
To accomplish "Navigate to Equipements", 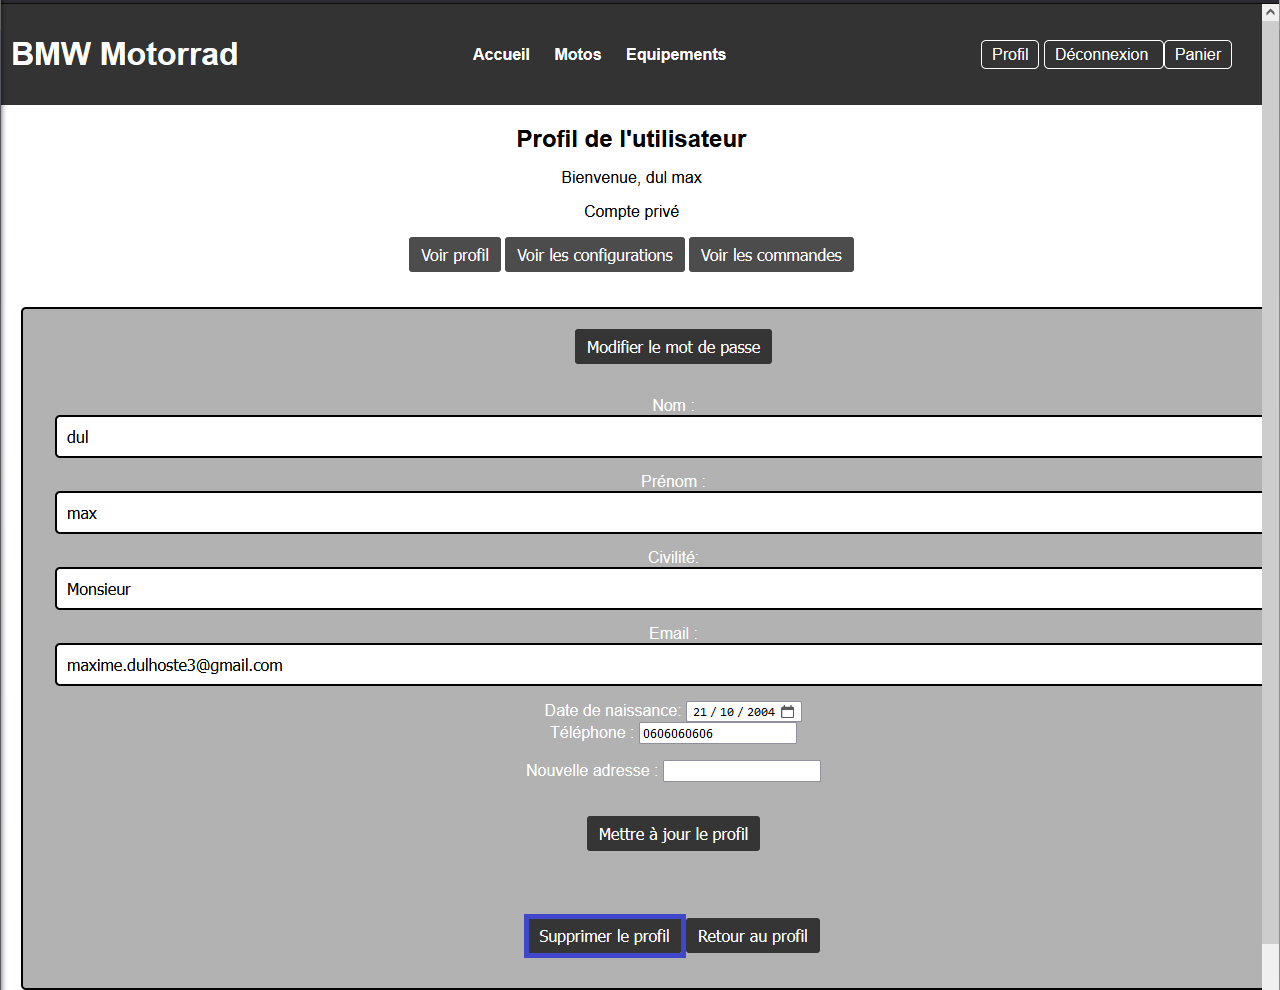I will pos(676,54).
